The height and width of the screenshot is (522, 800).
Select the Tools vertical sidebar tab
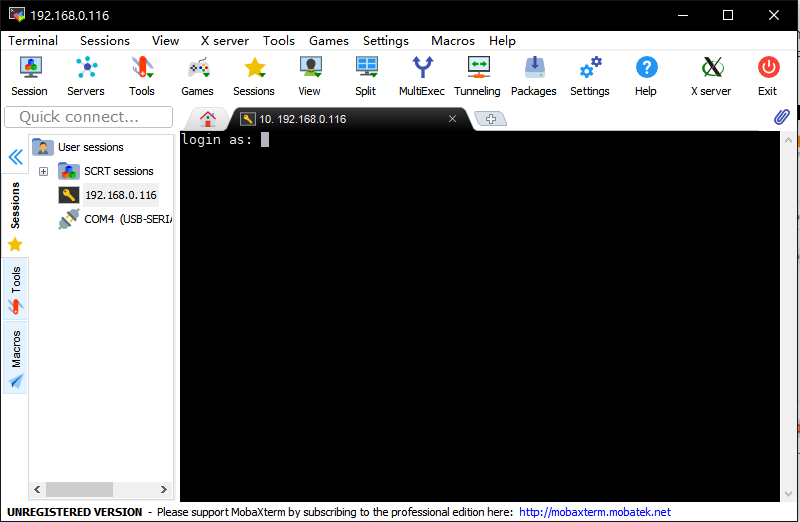pyautogui.click(x=15, y=289)
